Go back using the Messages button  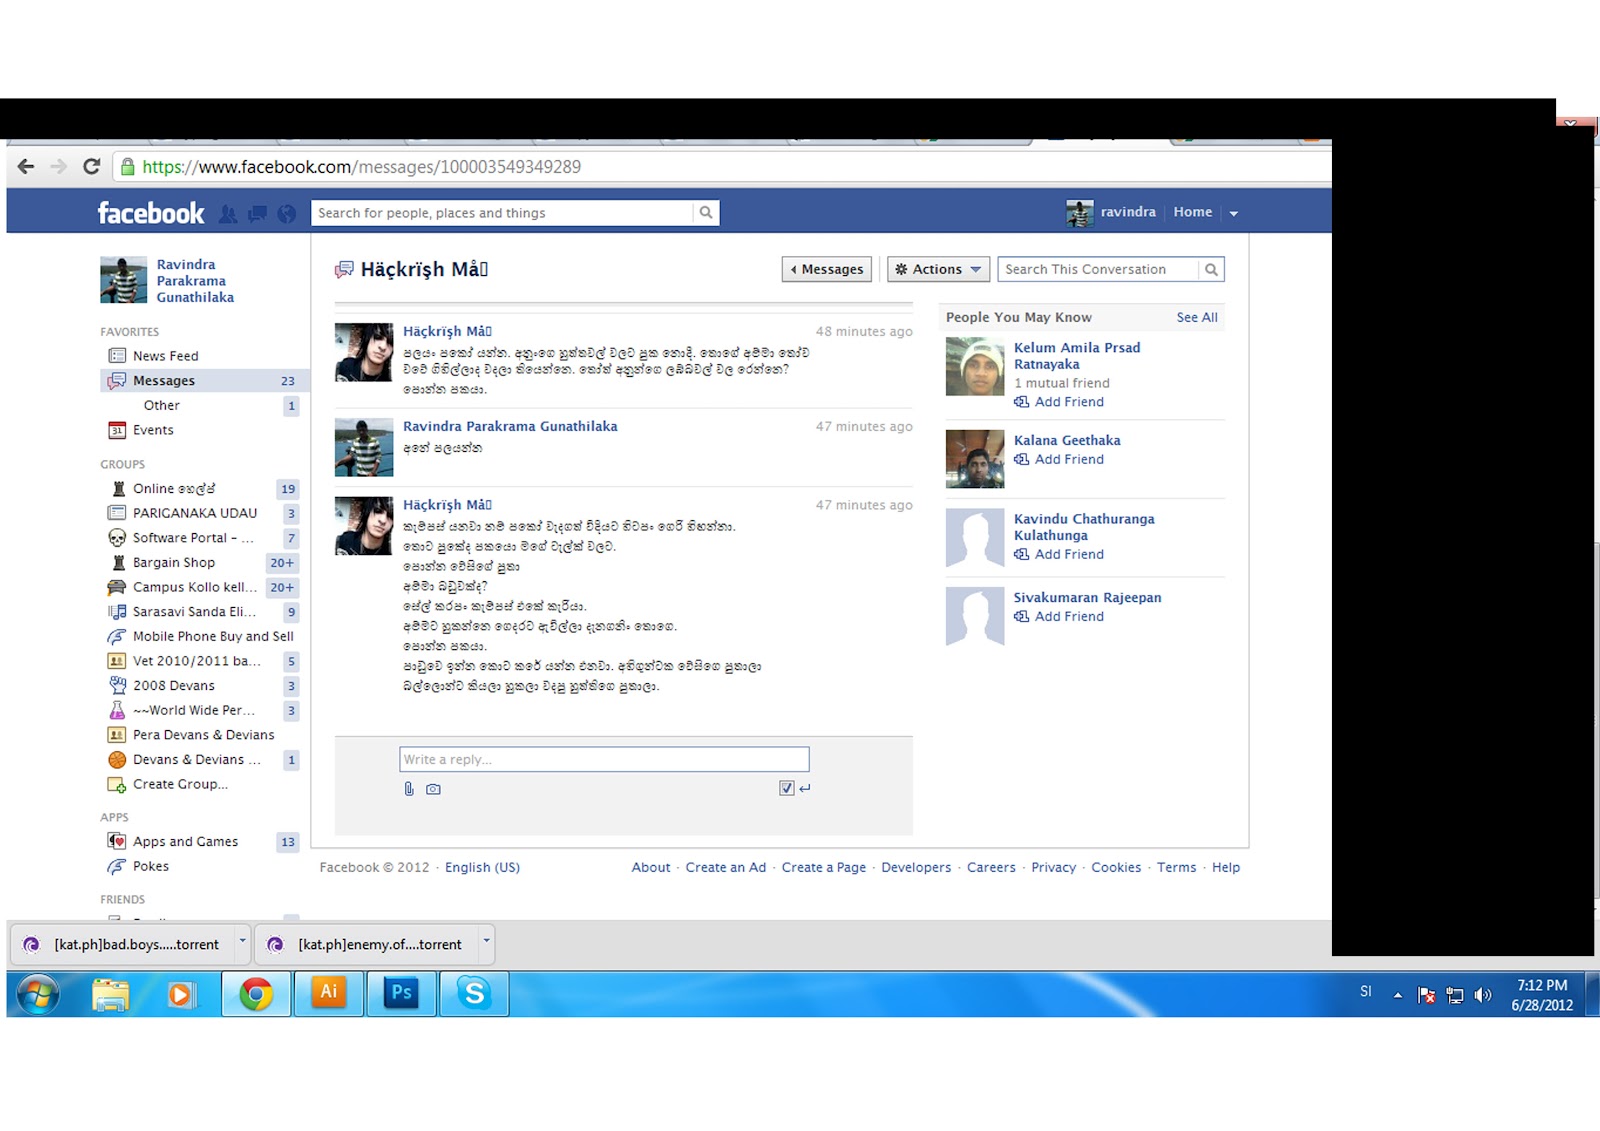(x=827, y=269)
